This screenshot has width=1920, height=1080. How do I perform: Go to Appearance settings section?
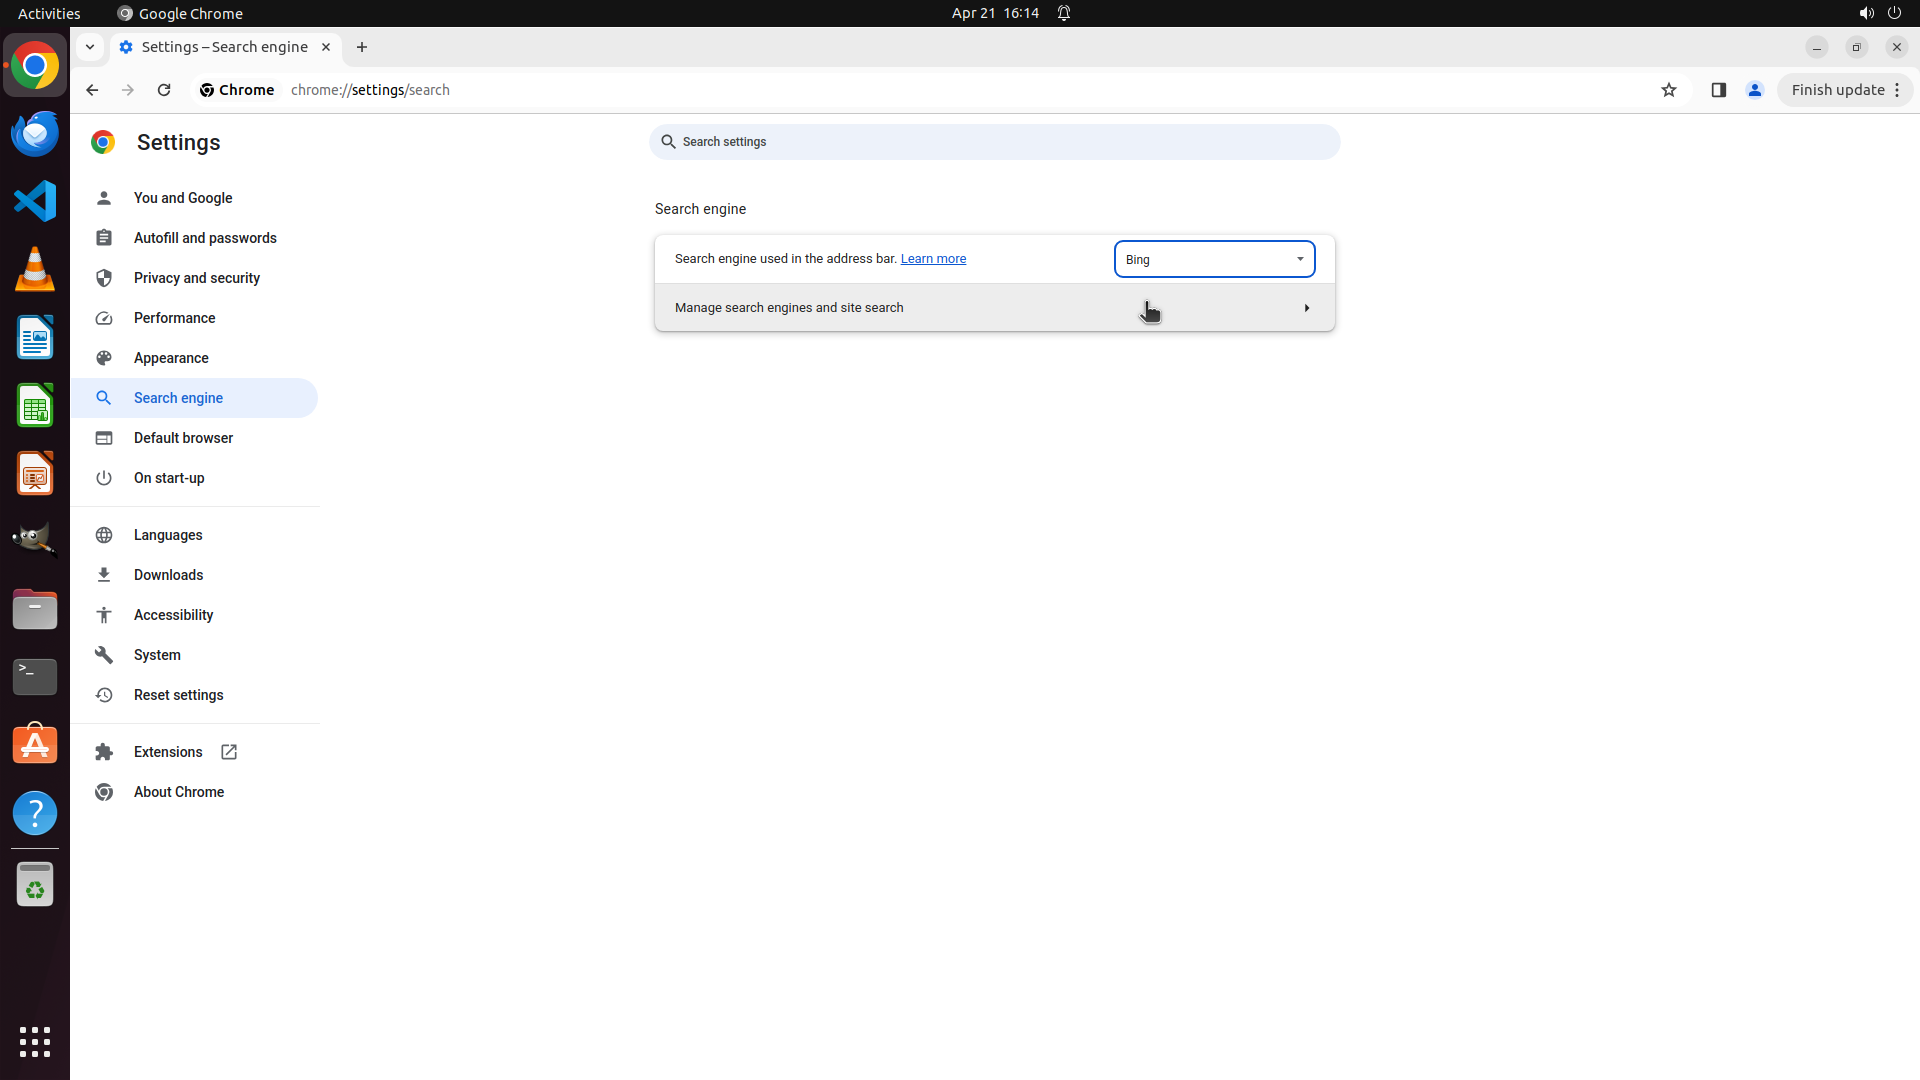coord(171,358)
